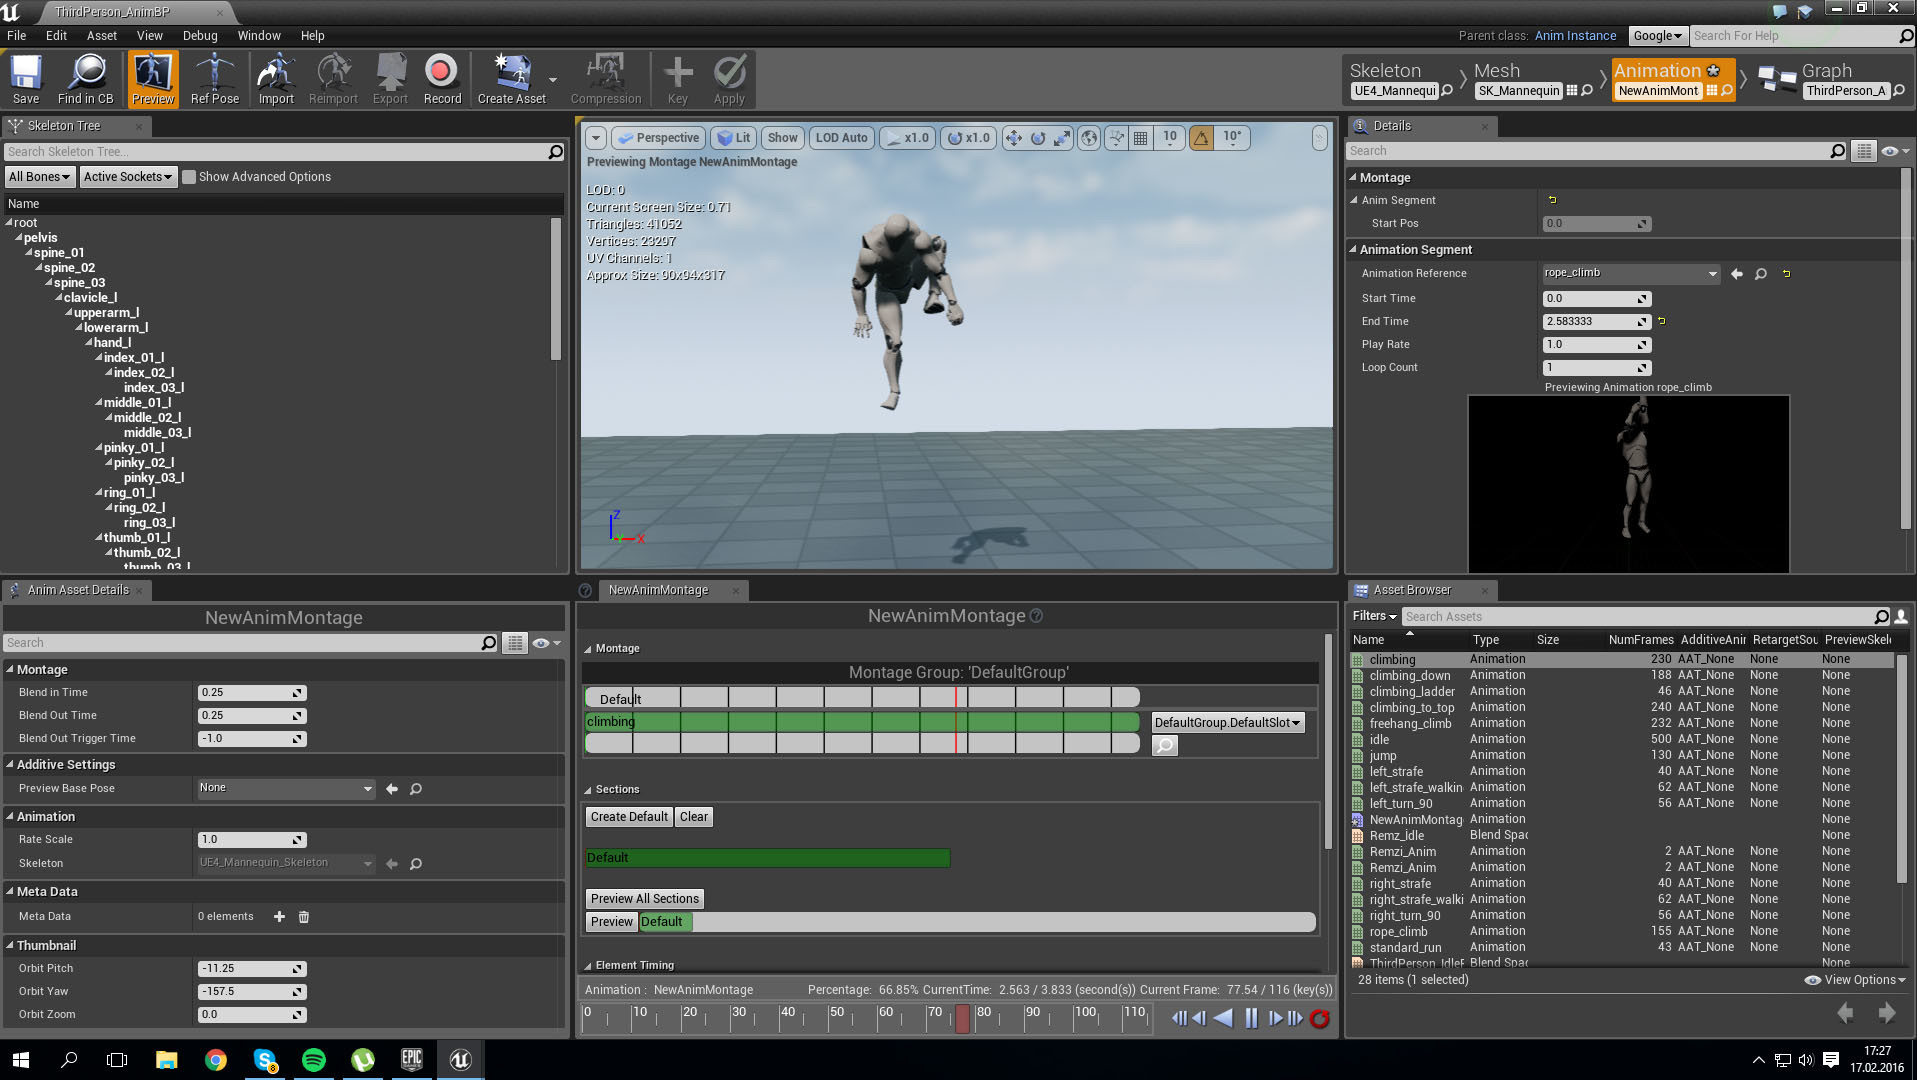Image resolution: width=1917 pixels, height=1080 pixels.
Task: Click the Save toolbar icon
Action: coord(26,79)
